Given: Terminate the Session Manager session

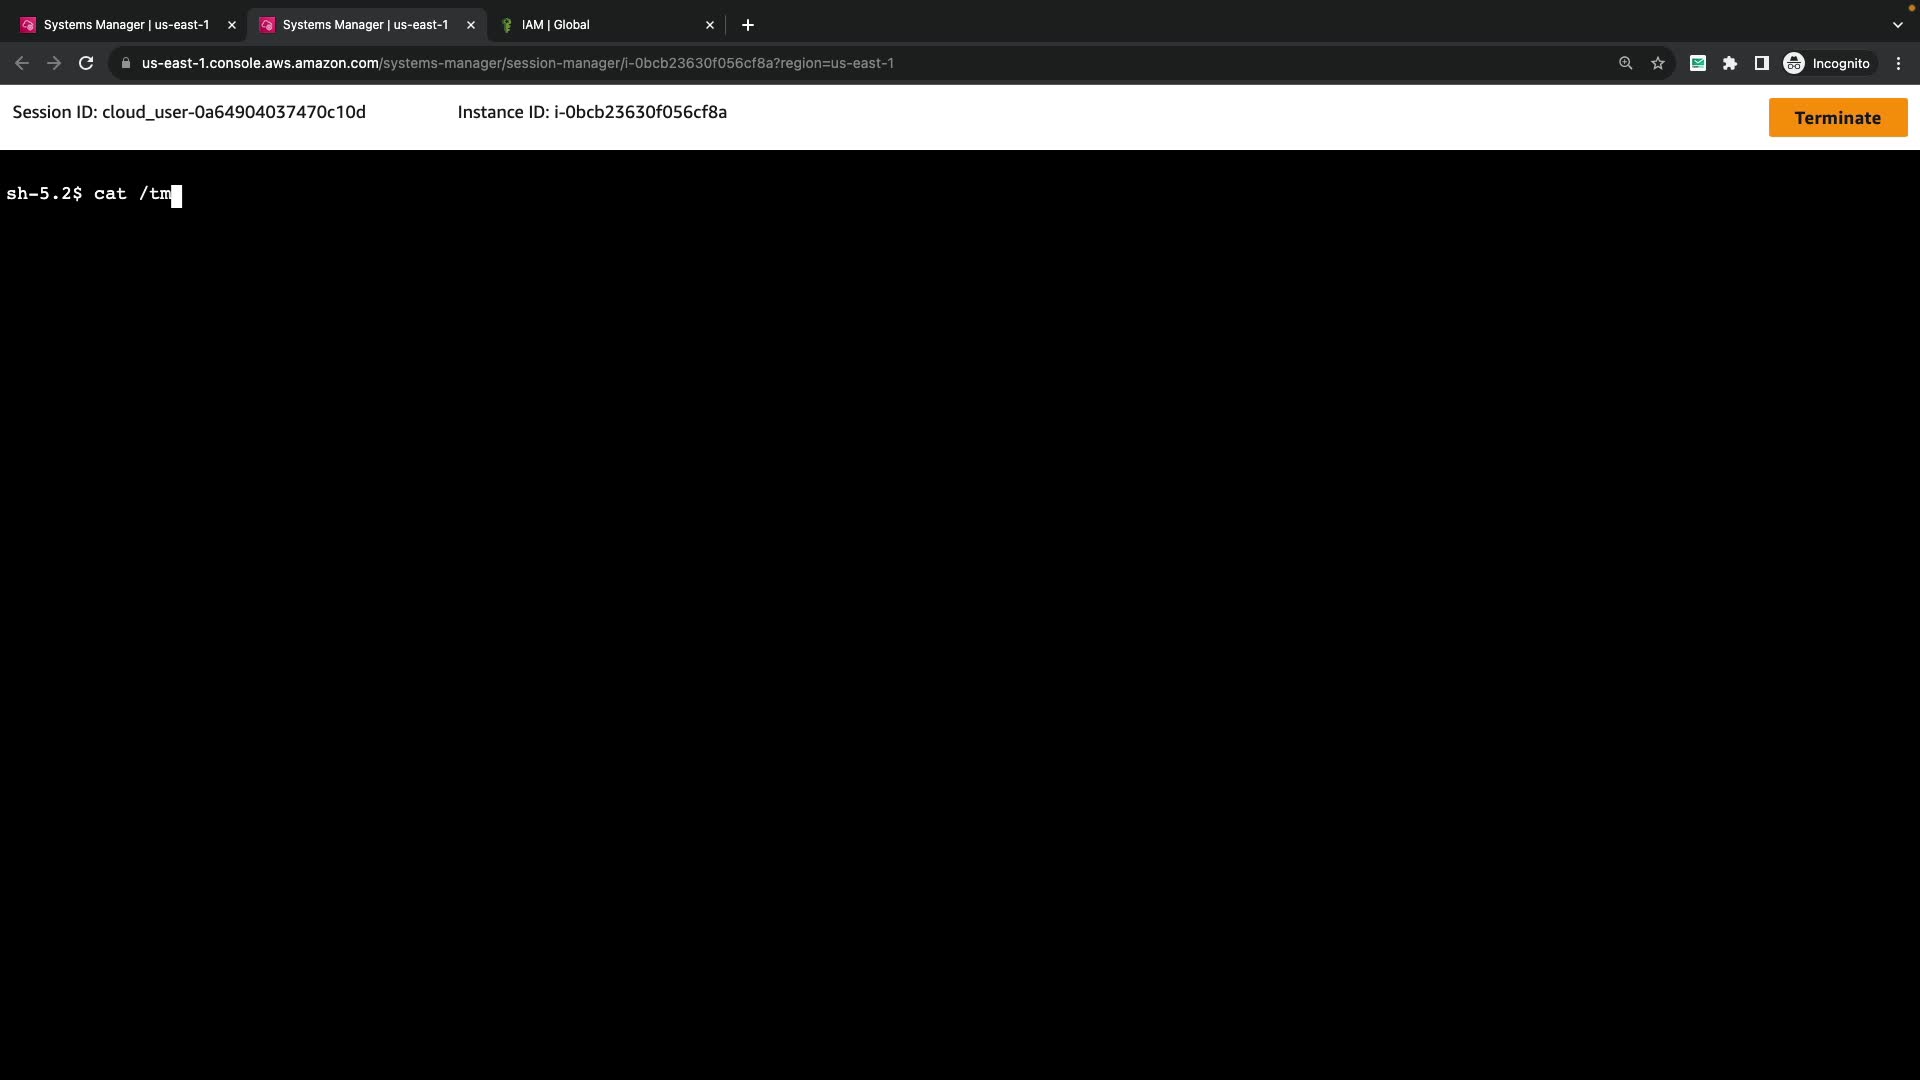Looking at the screenshot, I should coord(1837,118).
